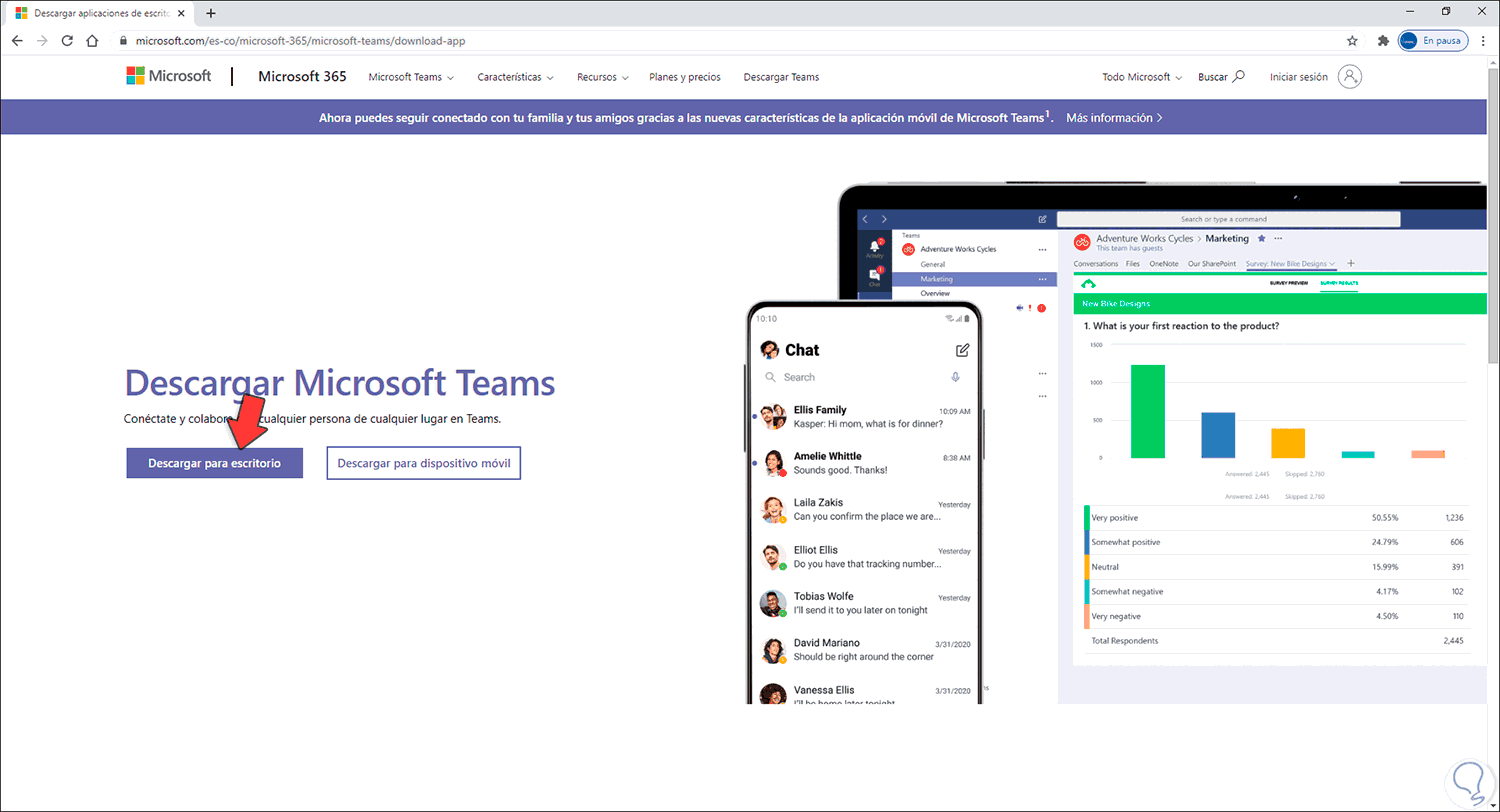Click the Somewhat negative survey row
This screenshot has height=812, width=1500.
(x=1276, y=591)
